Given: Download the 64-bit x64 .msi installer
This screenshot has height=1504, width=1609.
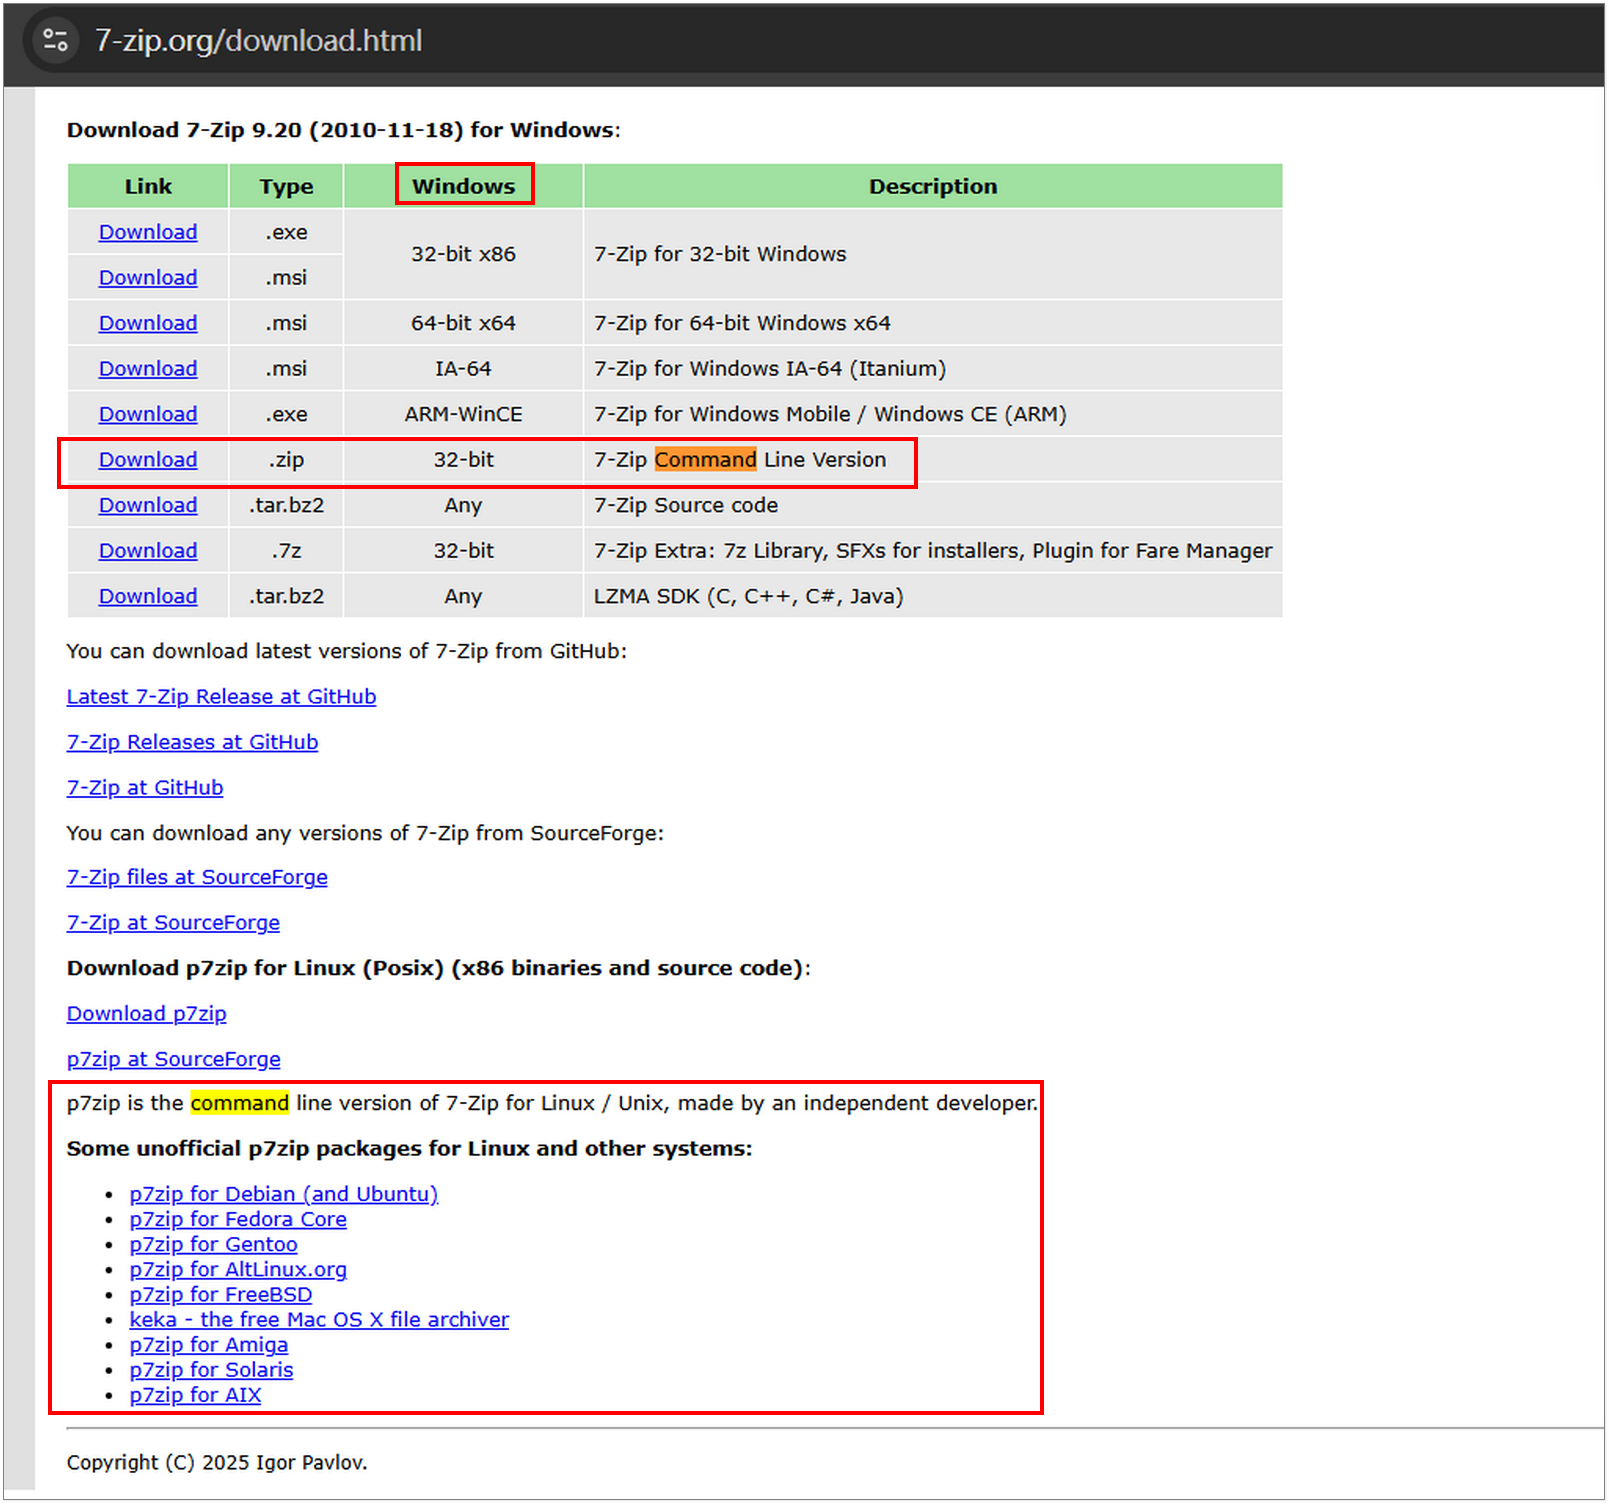Looking at the screenshot, I should [148, 323].
